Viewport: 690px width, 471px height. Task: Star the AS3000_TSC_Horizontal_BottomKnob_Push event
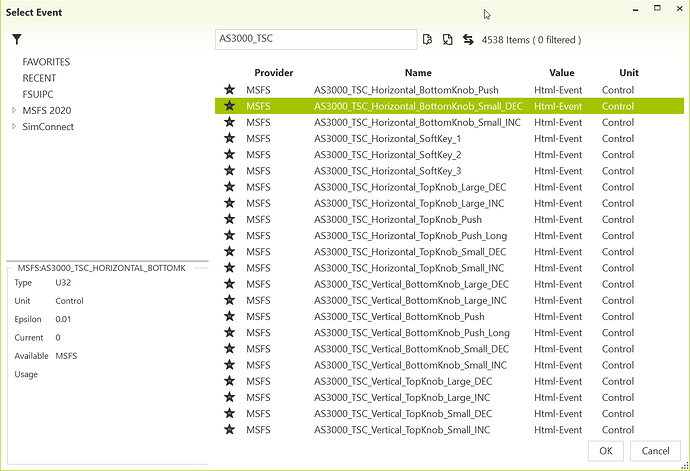pyautogui.click(x=229, y=90)
